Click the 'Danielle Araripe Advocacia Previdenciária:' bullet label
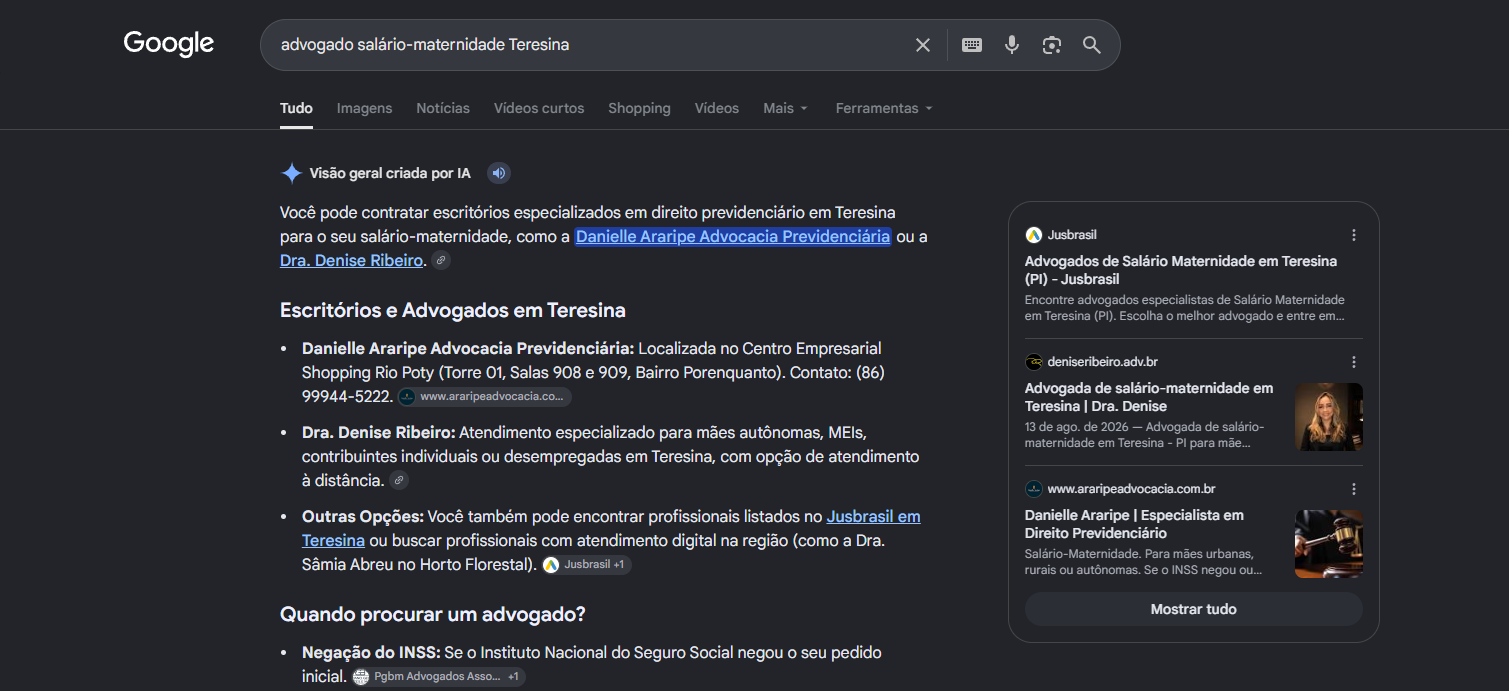 coord(468,349)
